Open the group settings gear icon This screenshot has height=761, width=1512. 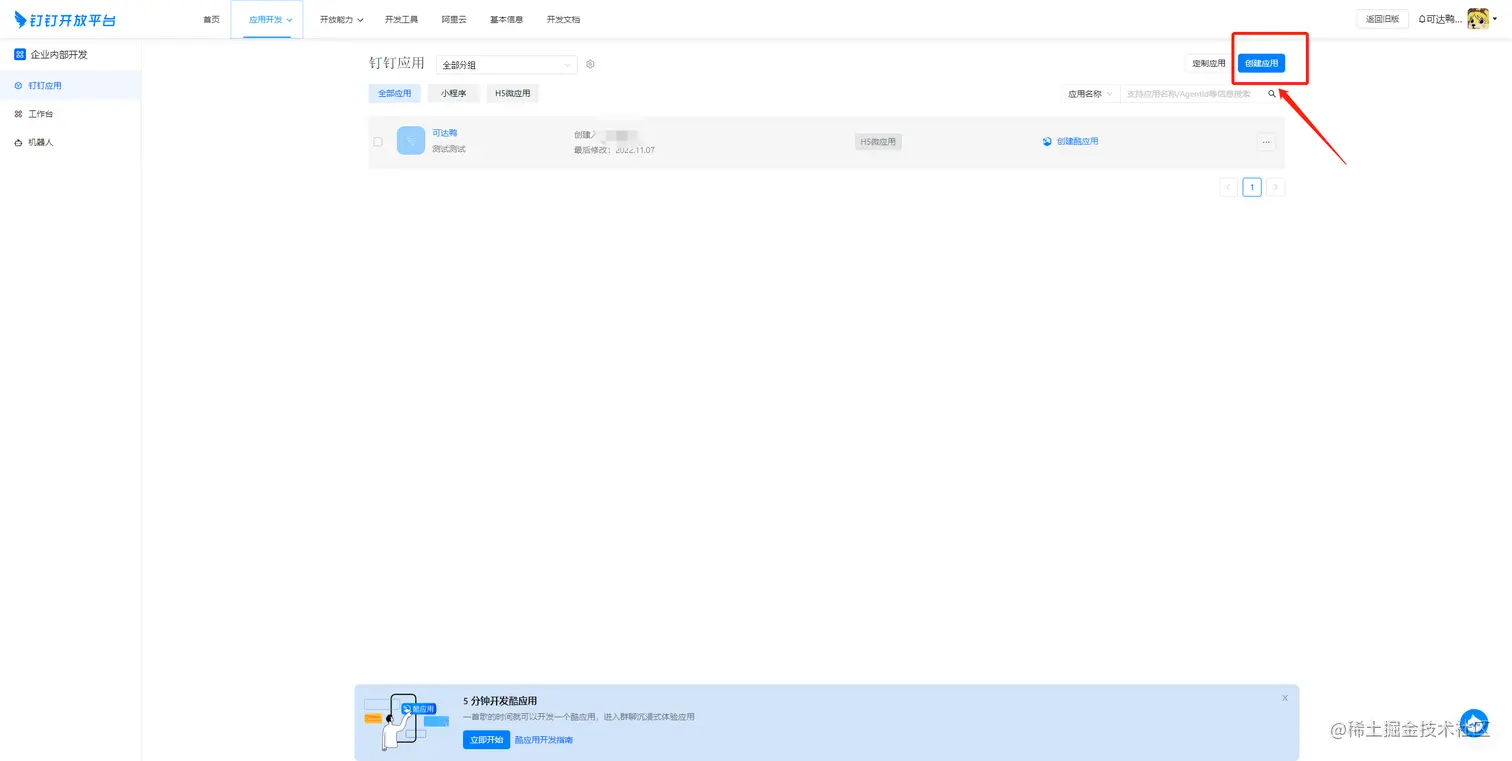coord(590,64)
